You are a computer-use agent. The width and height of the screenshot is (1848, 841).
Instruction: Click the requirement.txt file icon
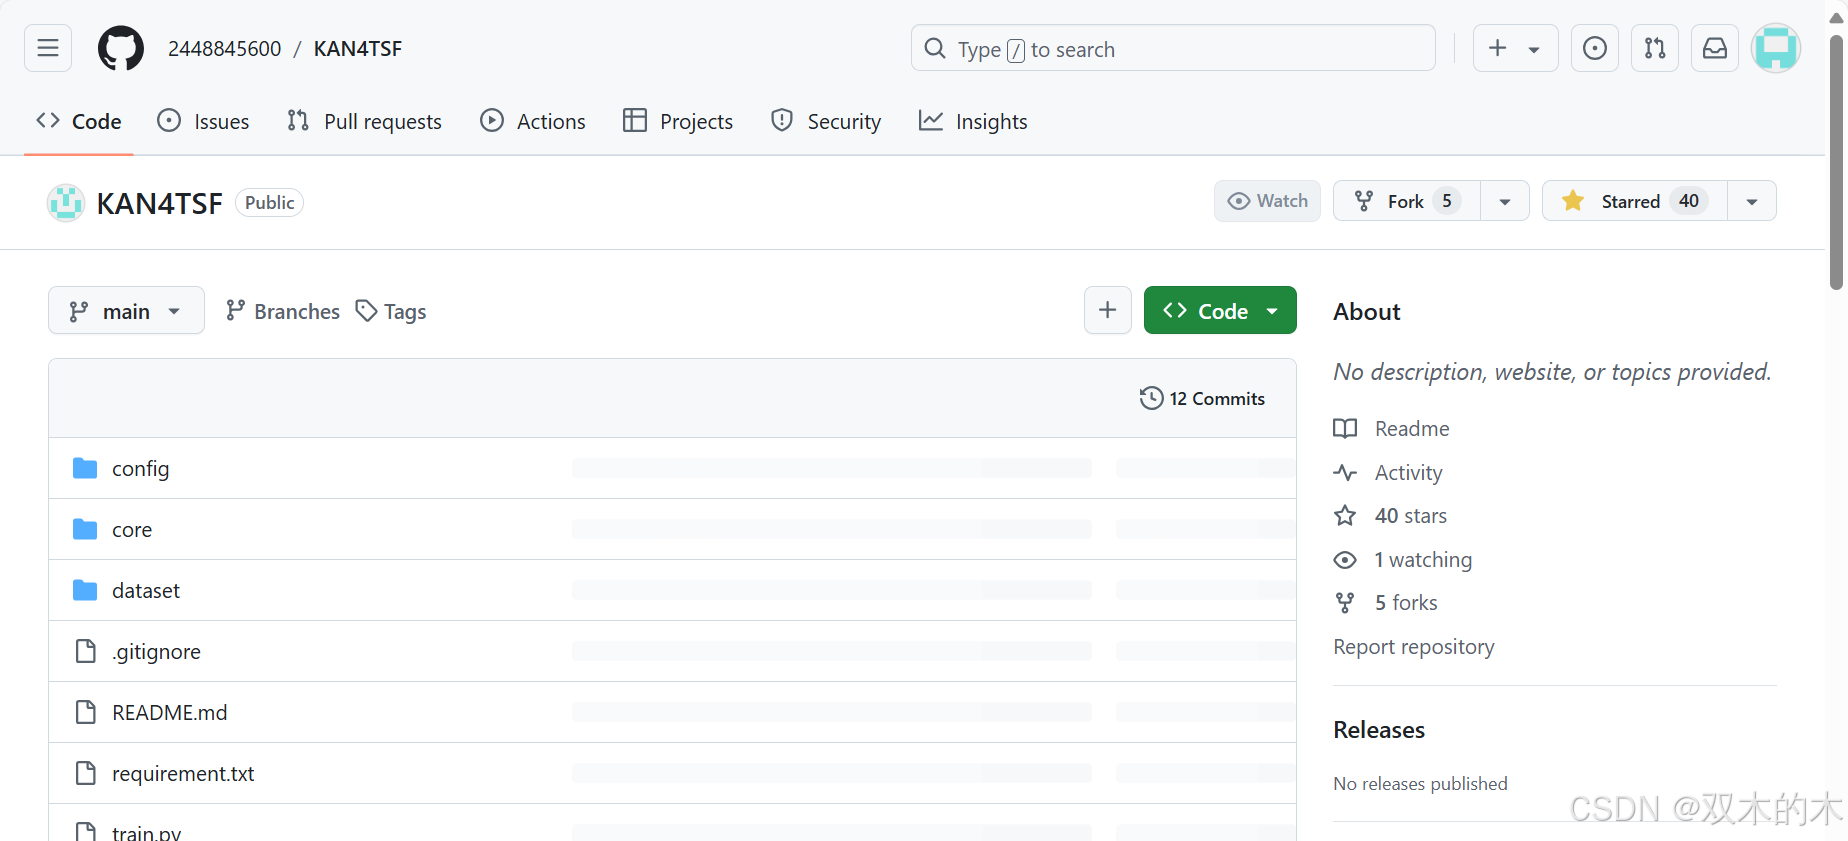tap(86, 773)
